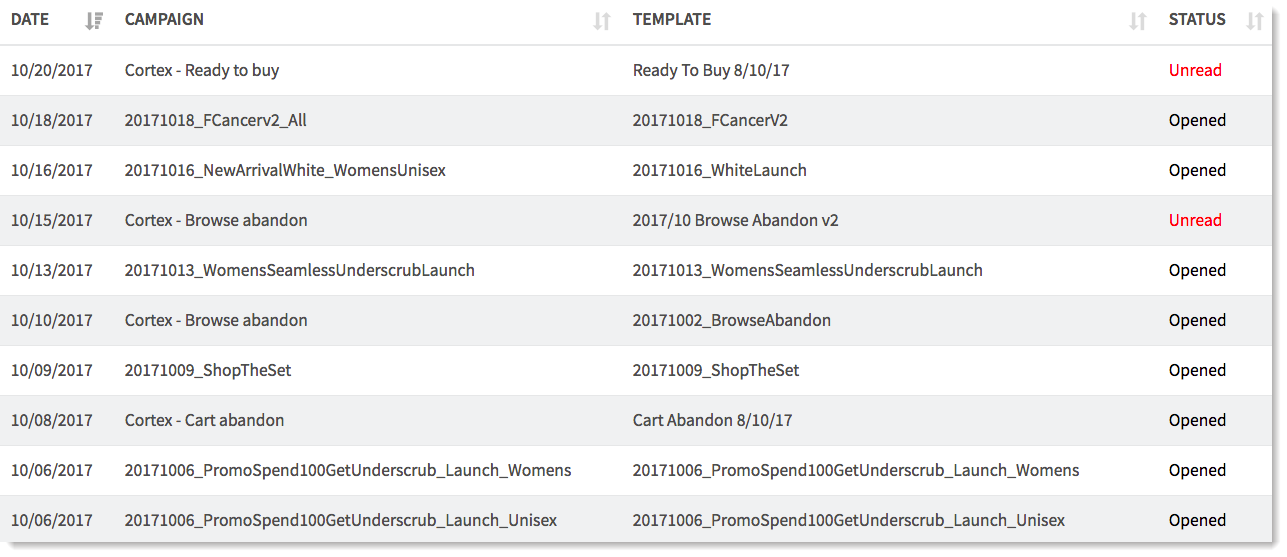Click the DATE column header label
This screenshot has width=1287, height=557.
[30, 20]
